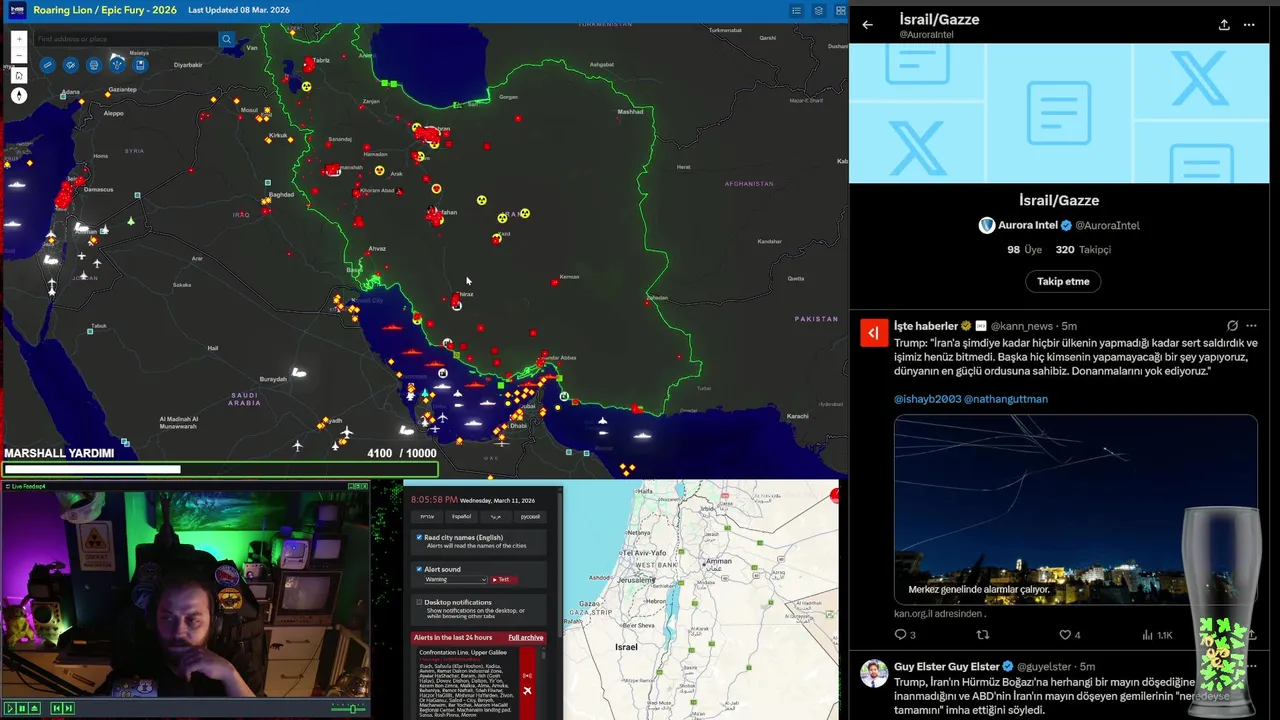
Task: Go back from İsrail/Gazze list
Action: point(867,25)
